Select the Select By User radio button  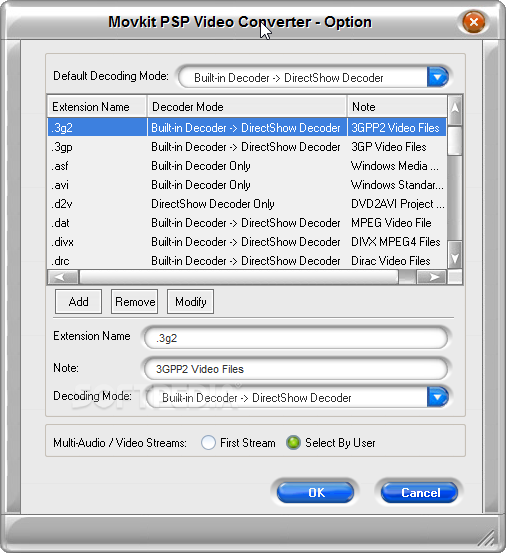click(293, 442)
